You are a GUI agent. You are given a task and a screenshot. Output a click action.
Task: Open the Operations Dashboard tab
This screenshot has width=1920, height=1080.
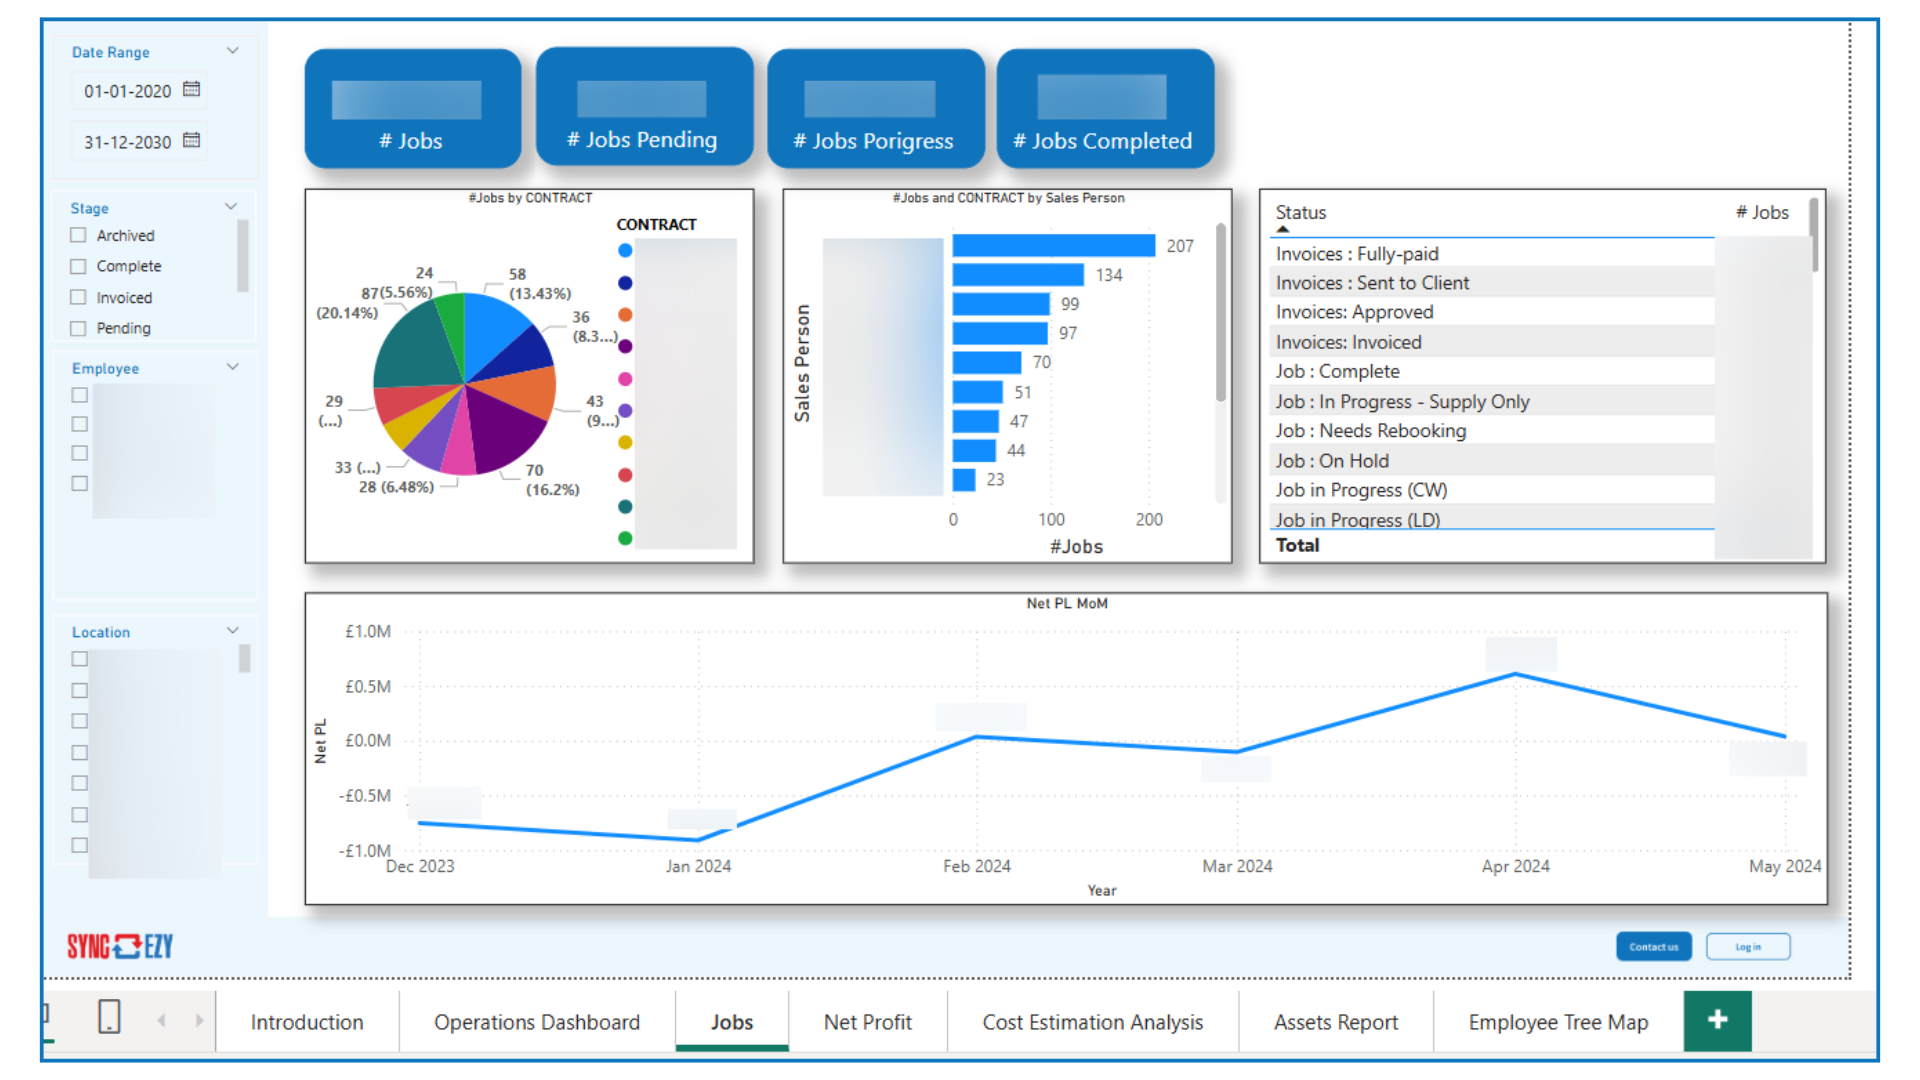tap(536, 1022)
